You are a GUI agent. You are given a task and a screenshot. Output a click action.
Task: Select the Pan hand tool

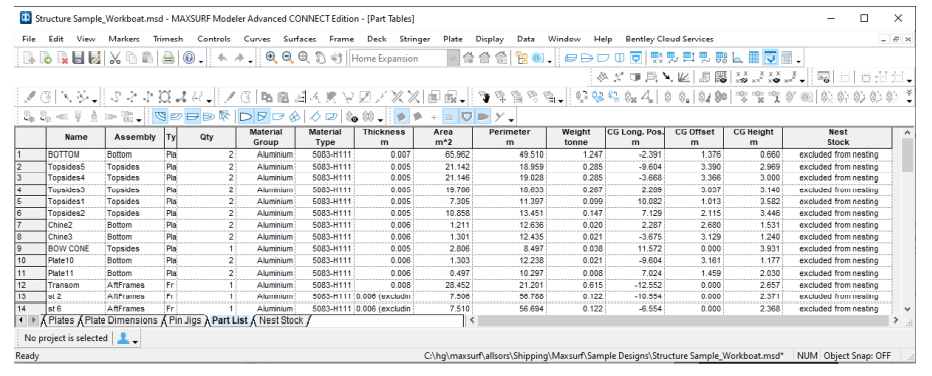[x=320, y=58]
